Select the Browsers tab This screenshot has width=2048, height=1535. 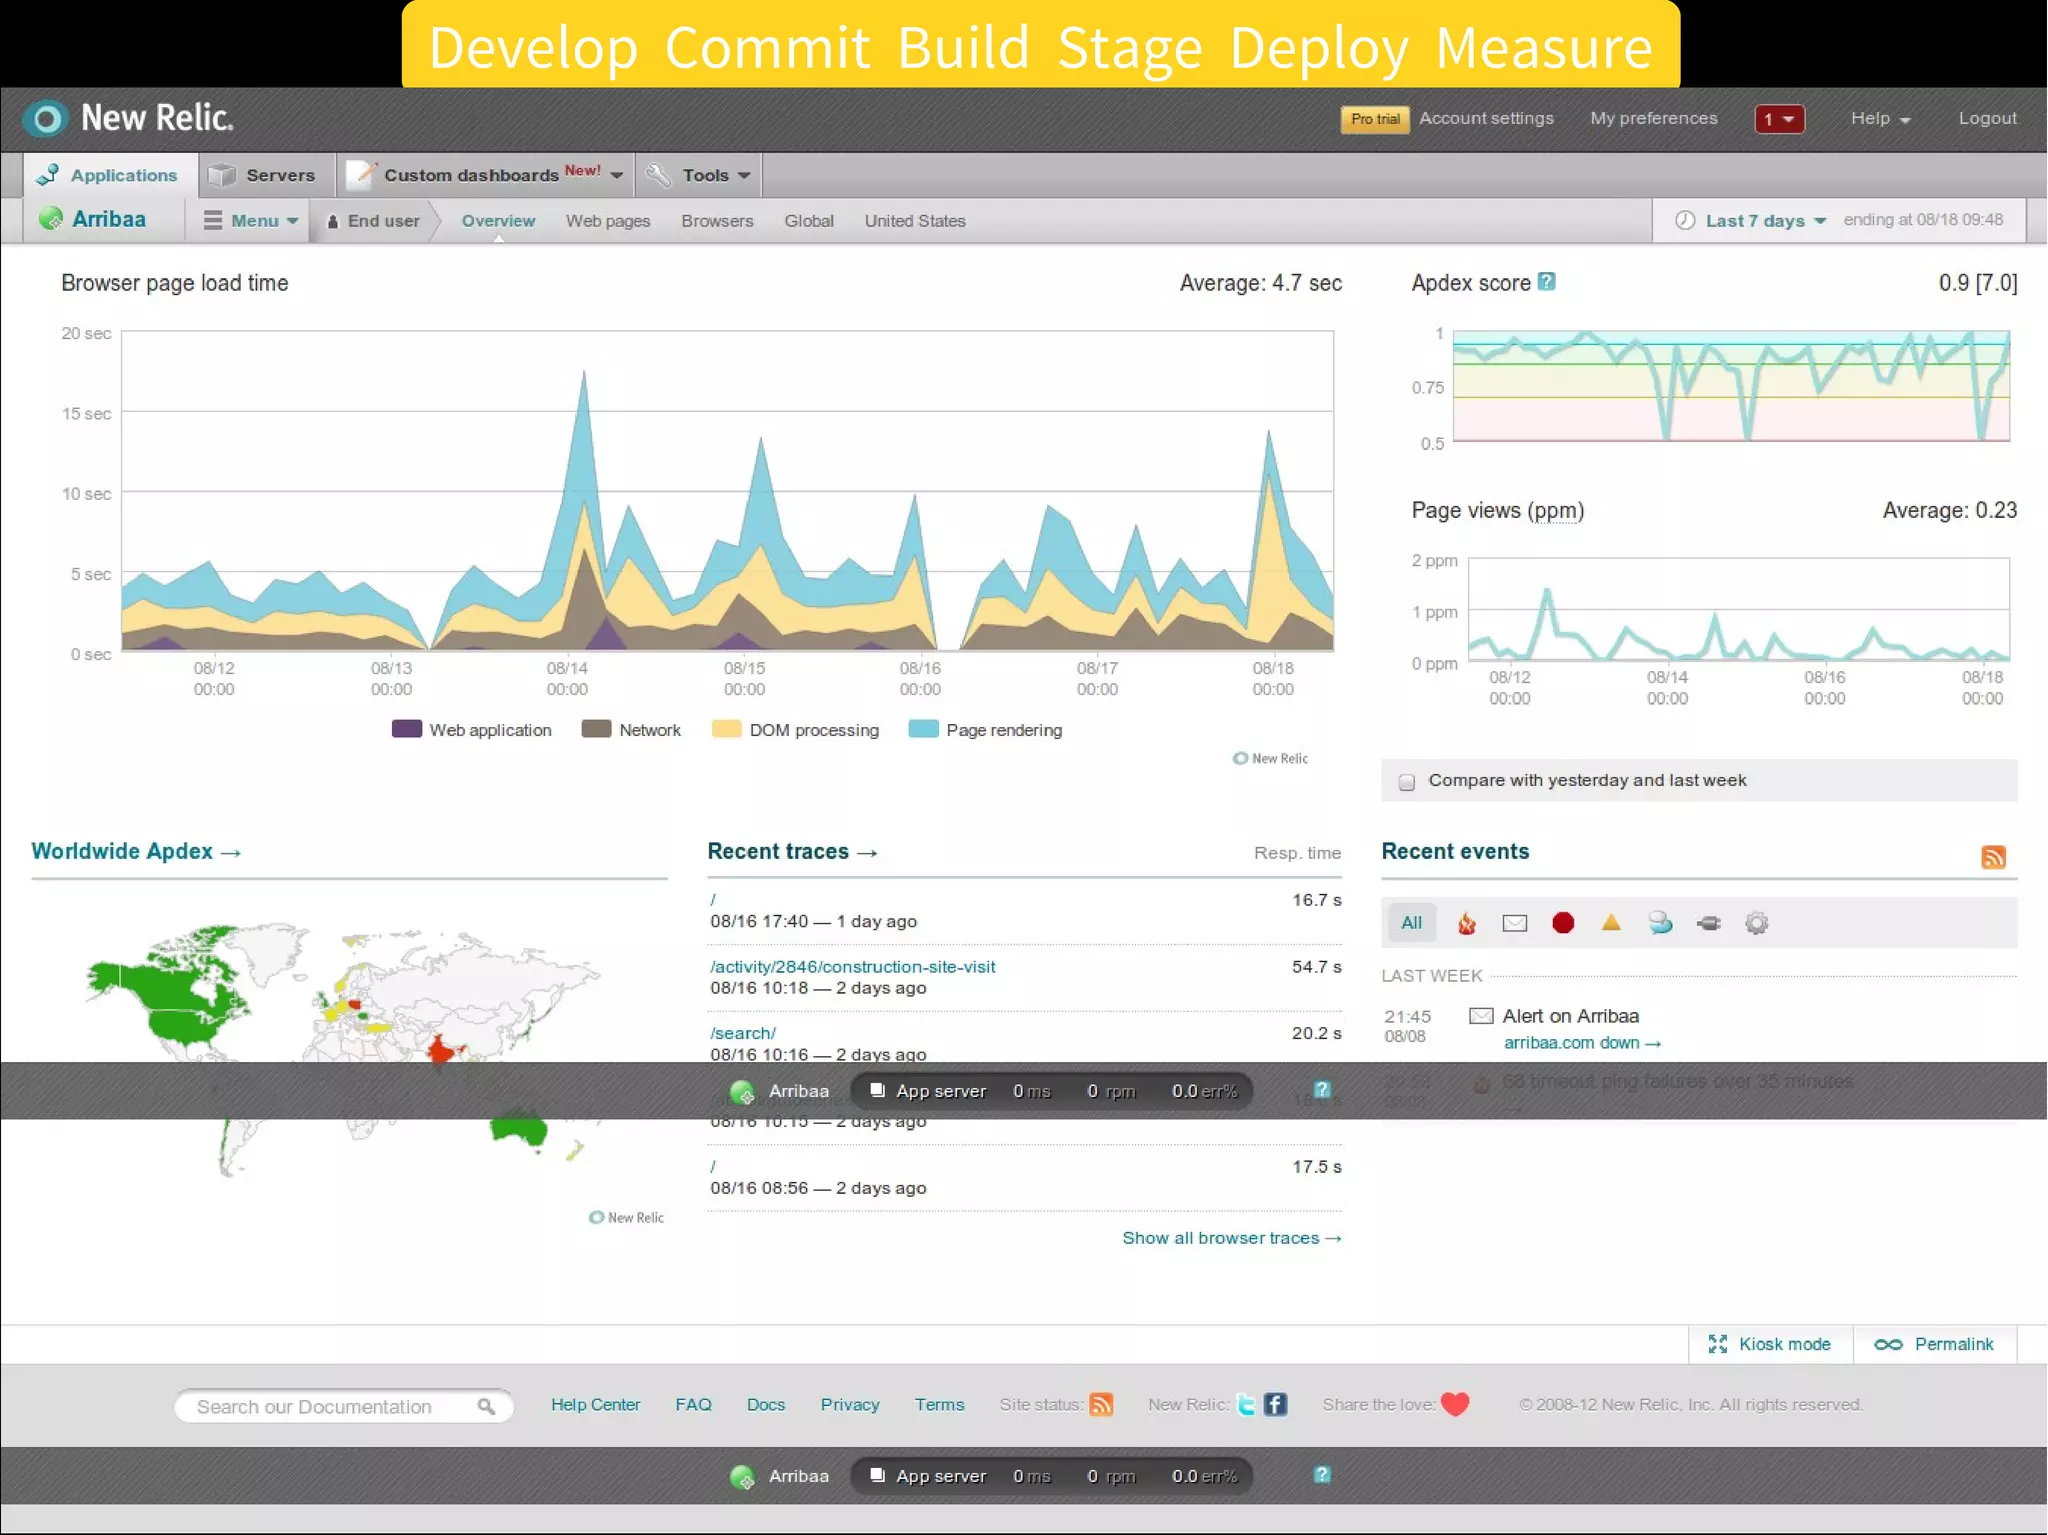[x=717, y=221]
